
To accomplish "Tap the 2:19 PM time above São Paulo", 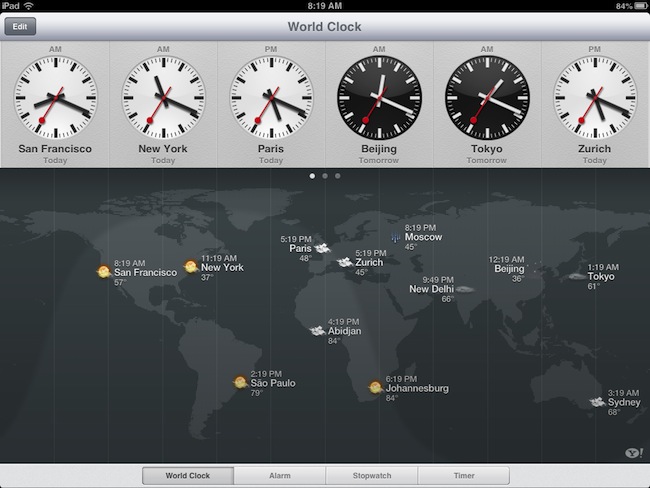I will pos(266,374).
